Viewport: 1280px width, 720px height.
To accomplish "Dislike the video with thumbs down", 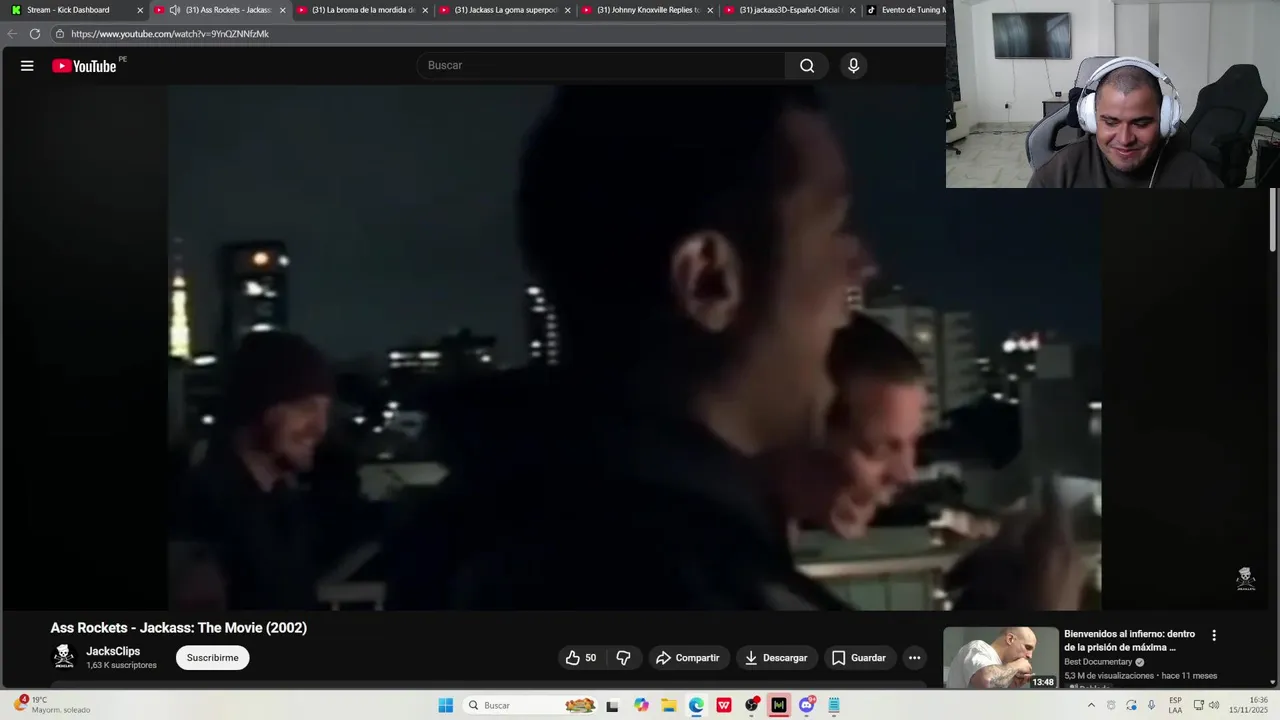I will [x=623, y=658].
